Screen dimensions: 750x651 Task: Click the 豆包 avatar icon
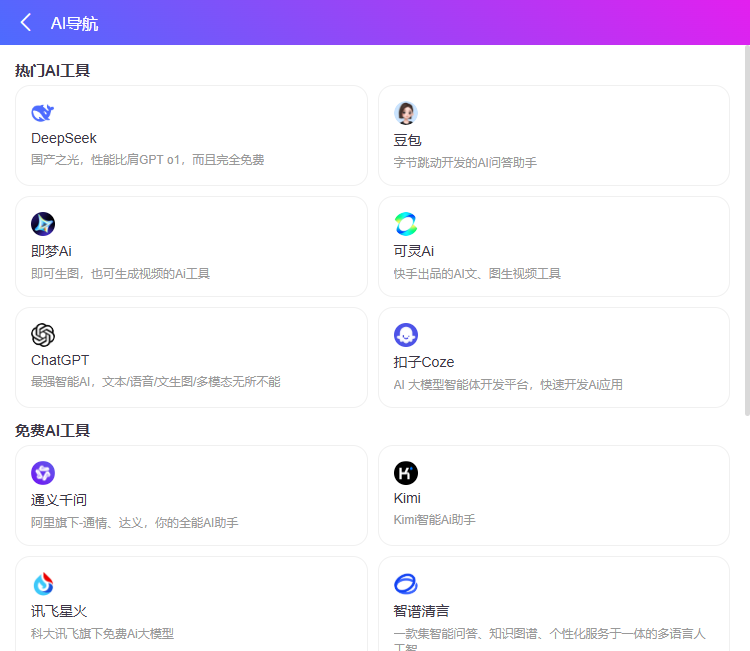pyautogui.click(x=406, y=113)
